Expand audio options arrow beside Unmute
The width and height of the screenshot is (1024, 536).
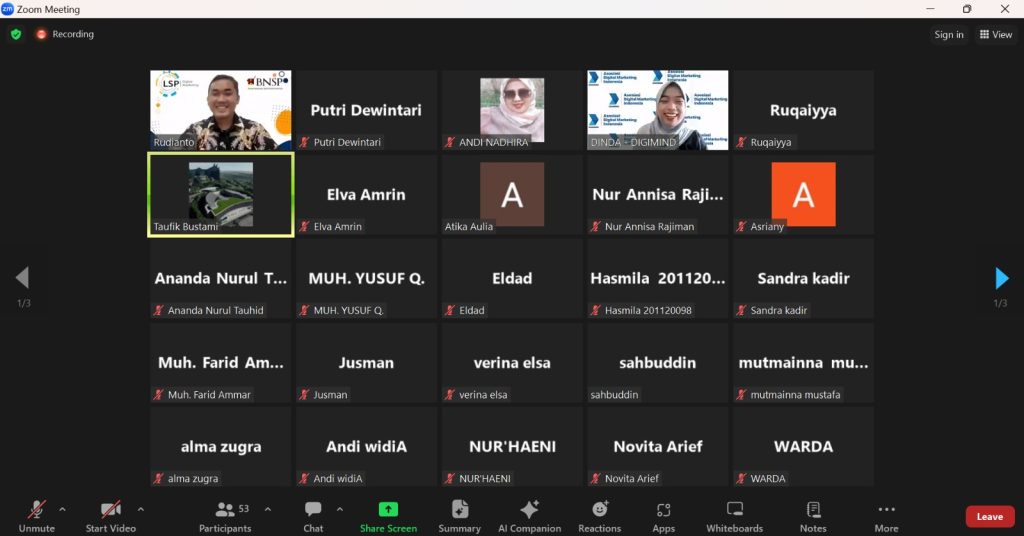click(62, 509)
